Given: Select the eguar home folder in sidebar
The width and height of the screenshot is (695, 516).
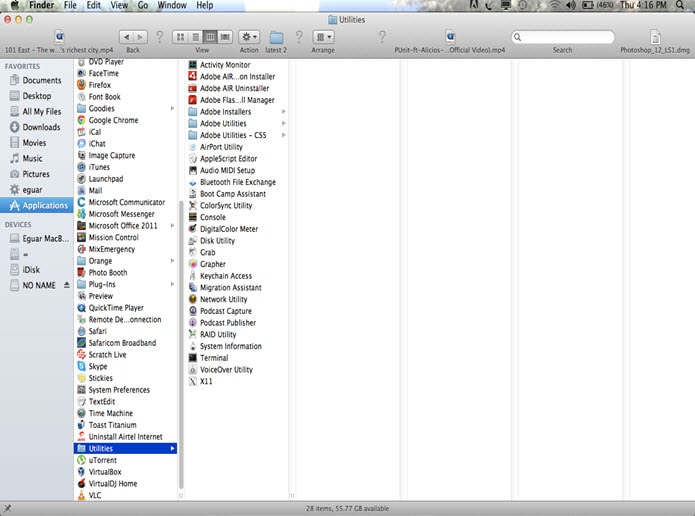Looking at the screenshot, I should click(36, 190).
